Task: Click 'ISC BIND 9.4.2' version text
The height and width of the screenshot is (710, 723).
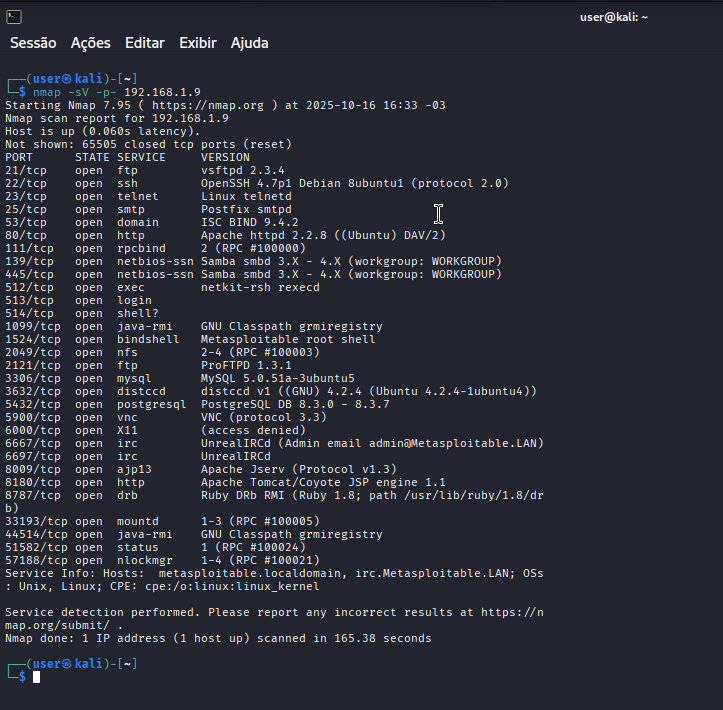Action: click(249, 222)
